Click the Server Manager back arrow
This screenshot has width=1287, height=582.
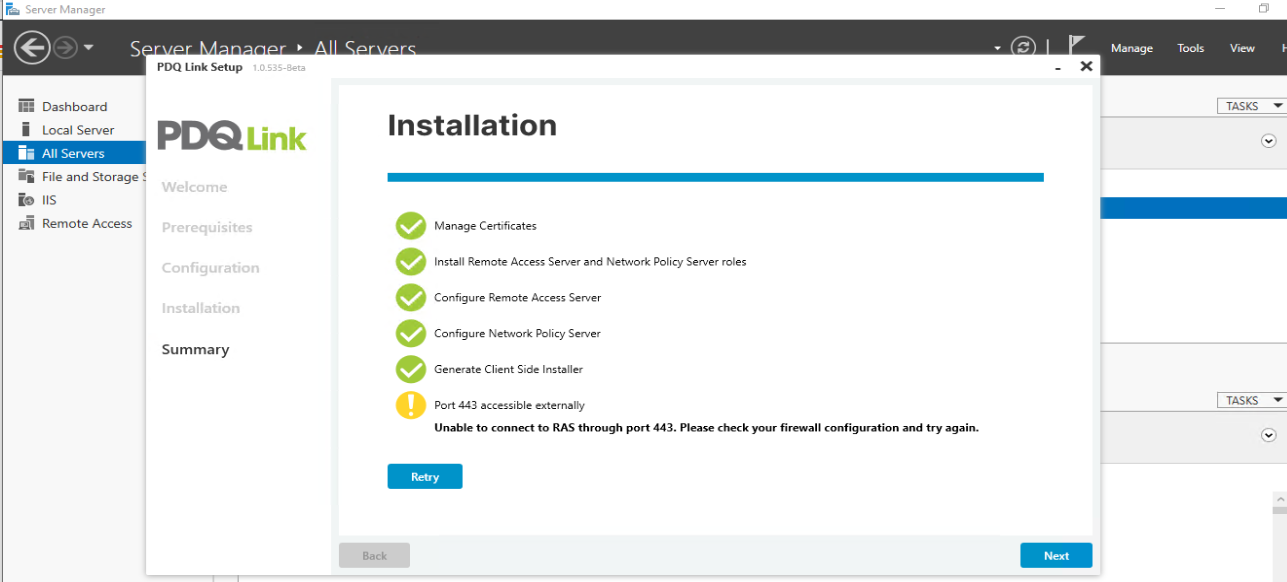pyautogui.click(x=32, y=47)
